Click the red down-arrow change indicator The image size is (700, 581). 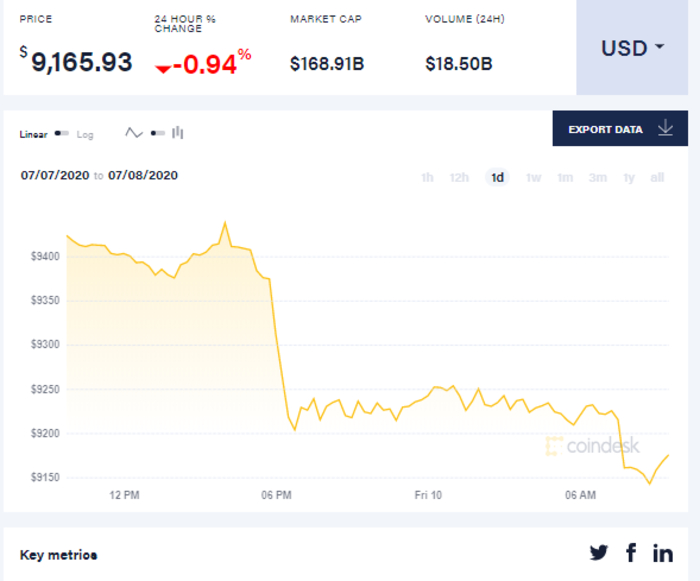pyautogui.click(x=163, y=68)
